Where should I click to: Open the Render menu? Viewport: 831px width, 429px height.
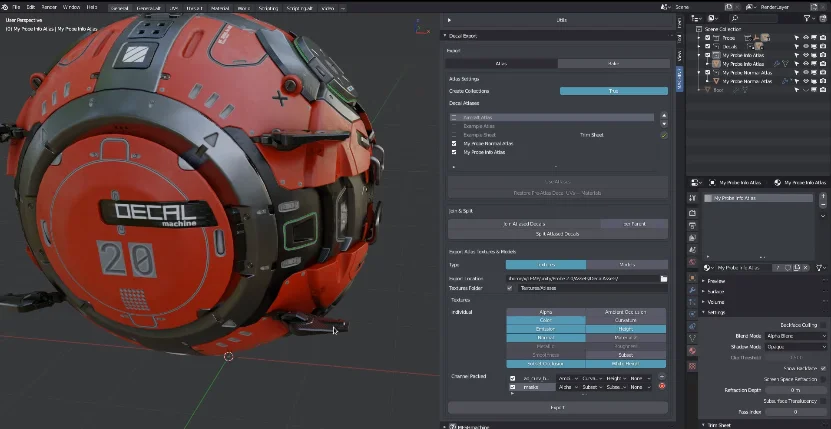tap(49, 7)
